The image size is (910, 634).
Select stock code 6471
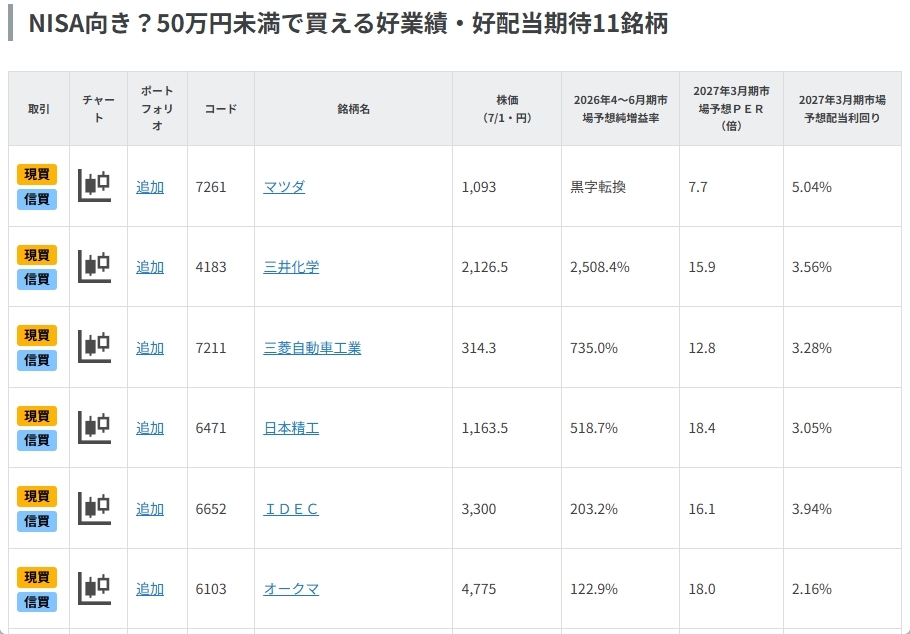pos(211,428)
